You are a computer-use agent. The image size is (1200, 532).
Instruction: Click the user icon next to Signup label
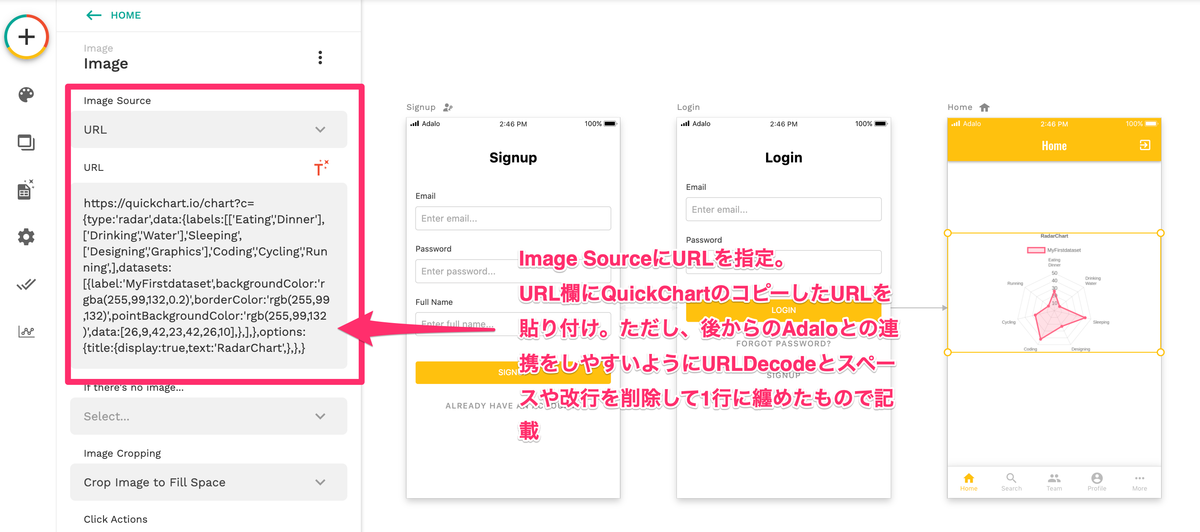tap(447, 107)
